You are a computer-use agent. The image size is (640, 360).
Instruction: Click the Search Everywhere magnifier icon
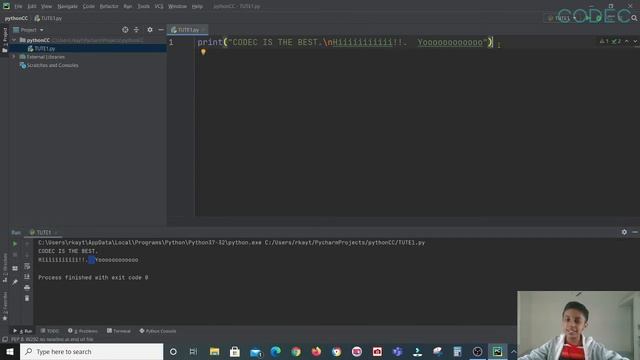point(634,18)
